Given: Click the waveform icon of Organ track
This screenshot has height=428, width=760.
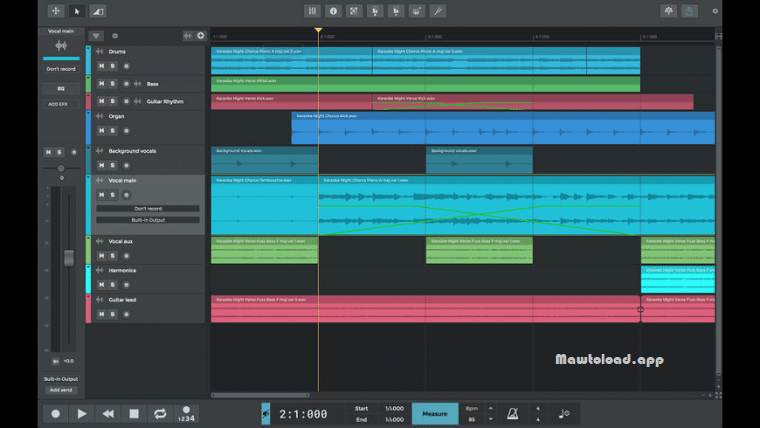Looking at the screenshot, I should [x=99, y=116].
